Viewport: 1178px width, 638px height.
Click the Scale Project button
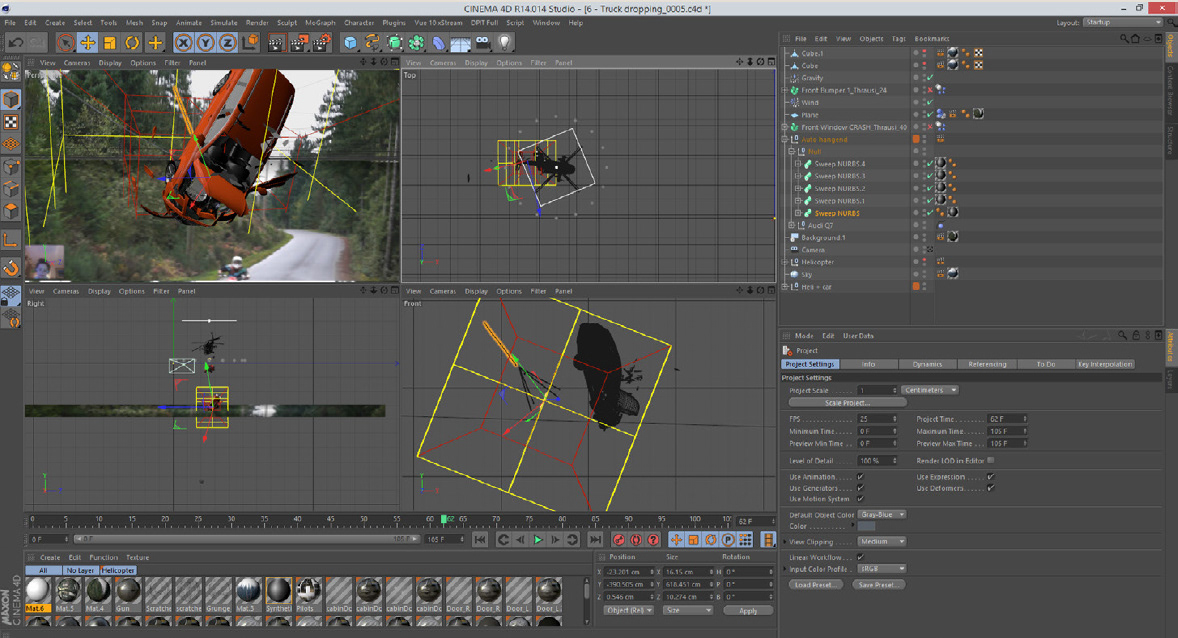point(847,403)
